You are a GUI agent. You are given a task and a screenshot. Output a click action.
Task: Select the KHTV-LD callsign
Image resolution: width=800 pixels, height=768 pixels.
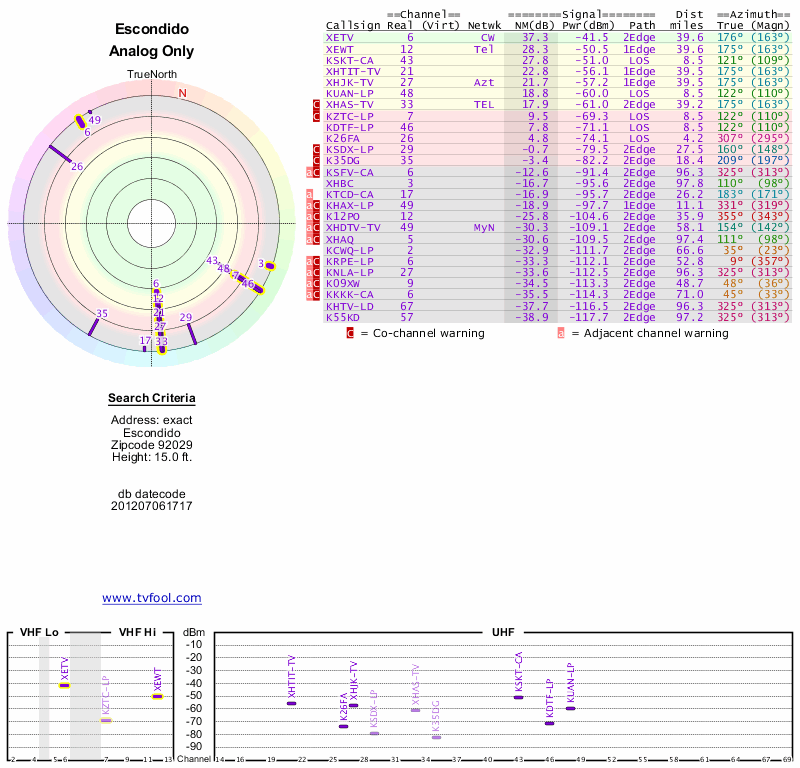coord(350,307)
